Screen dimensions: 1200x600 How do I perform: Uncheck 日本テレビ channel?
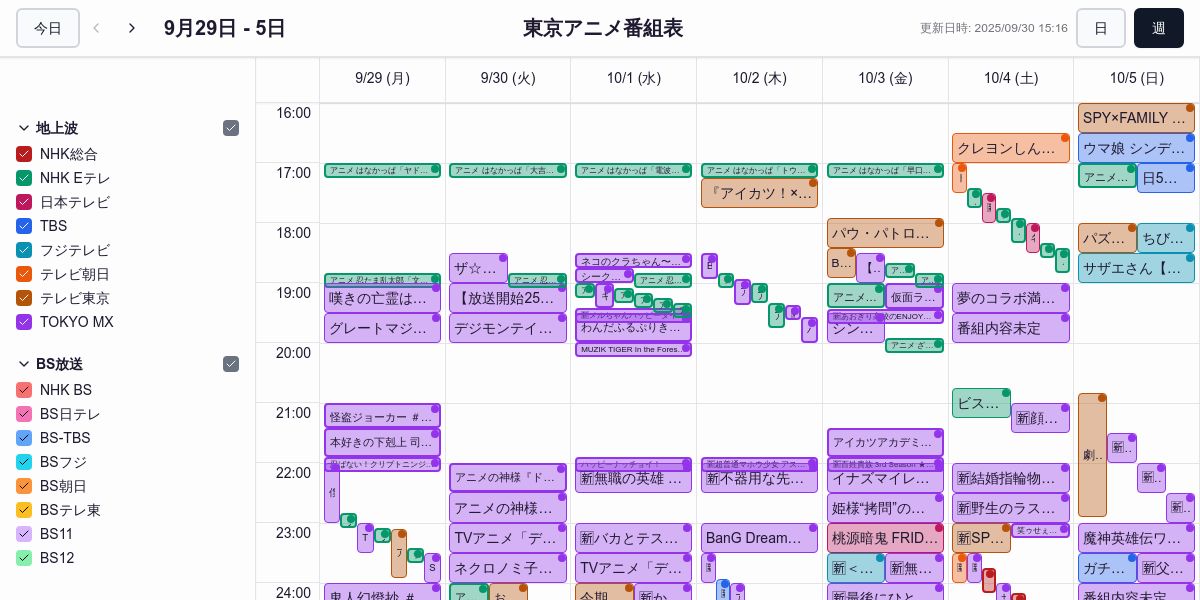click(x=24, y=202)
